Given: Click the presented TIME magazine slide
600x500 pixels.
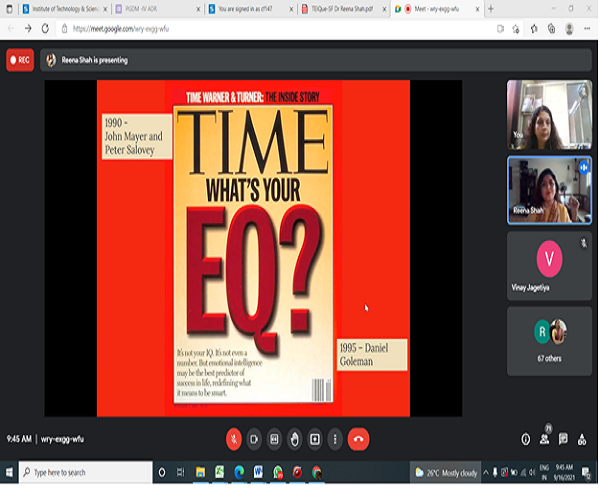Looking at the screenshot, I should click(x=253, y=248).
